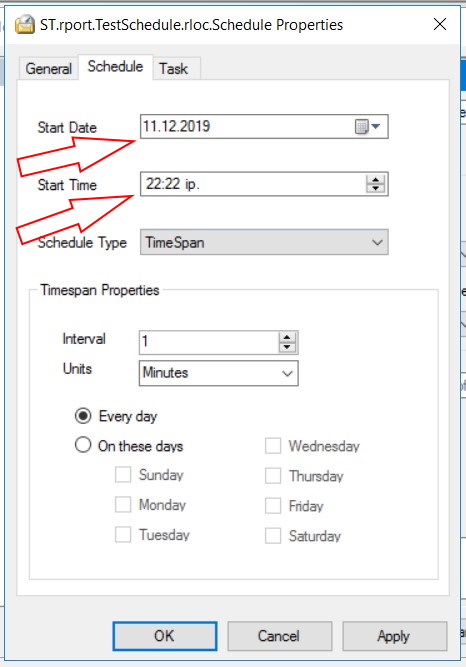Check the Wednesday checkbox

[x=273, y=446]
